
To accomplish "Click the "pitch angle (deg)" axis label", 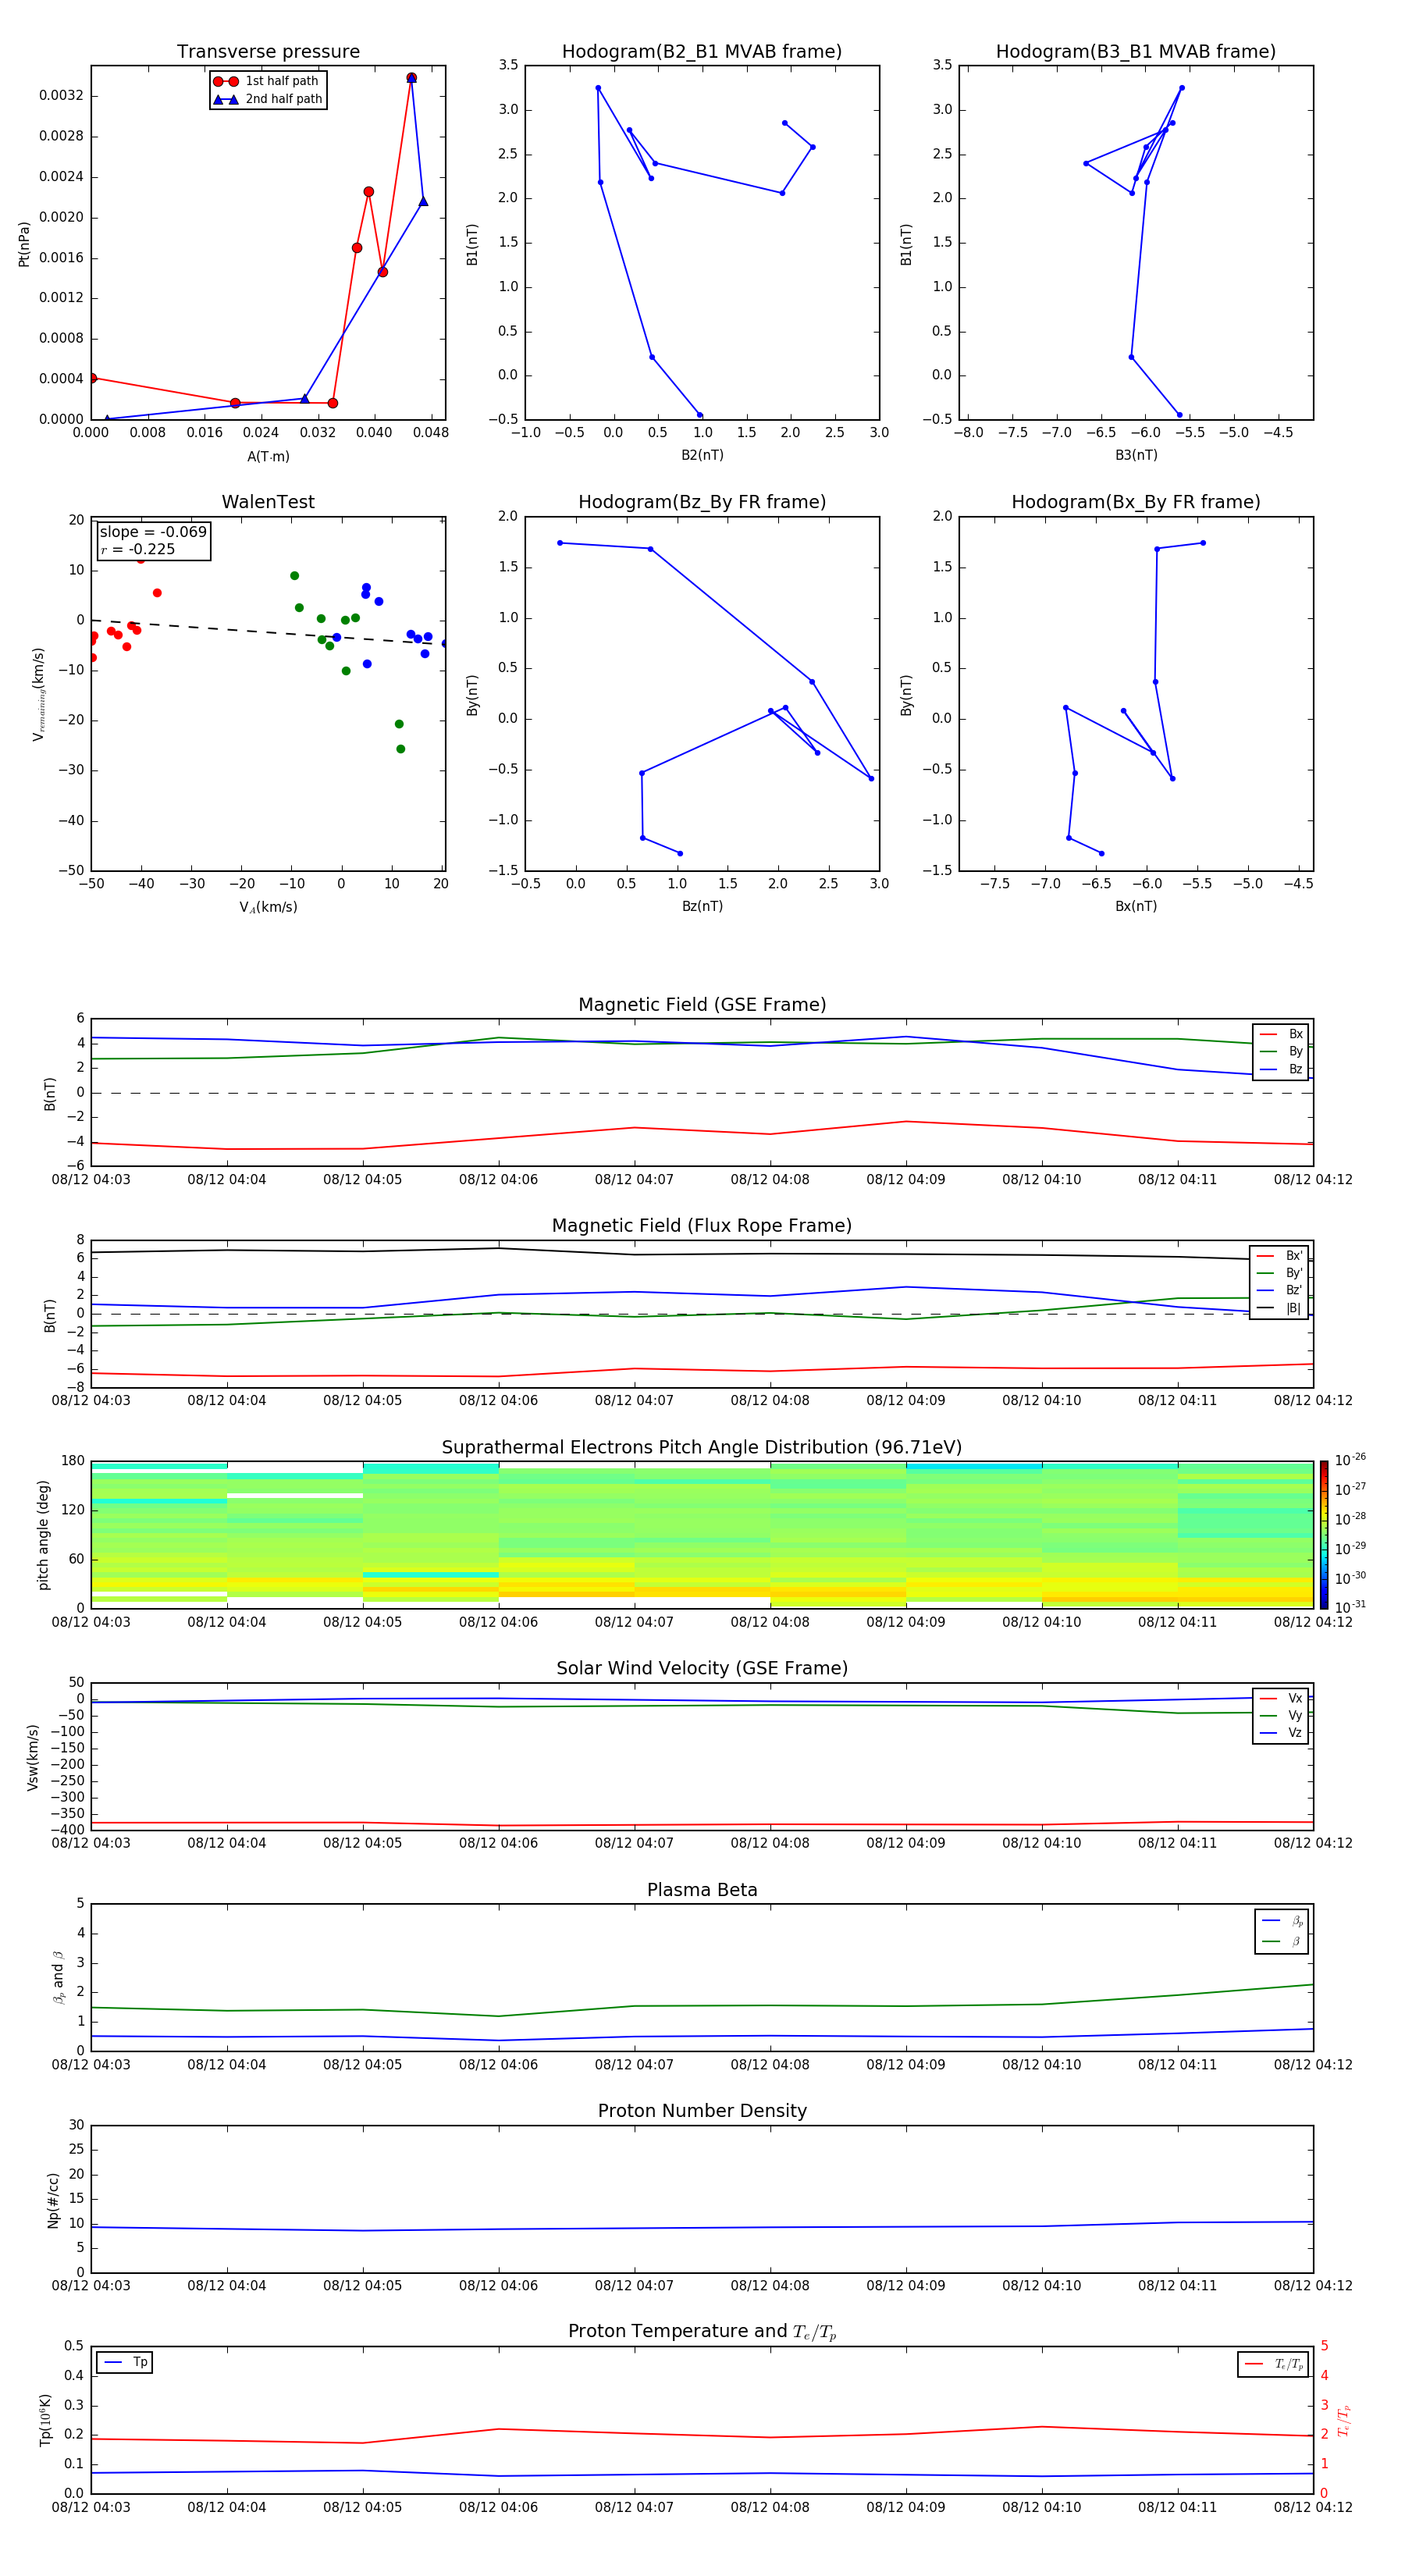I will pyautogui.click(x=43, y=1535).
